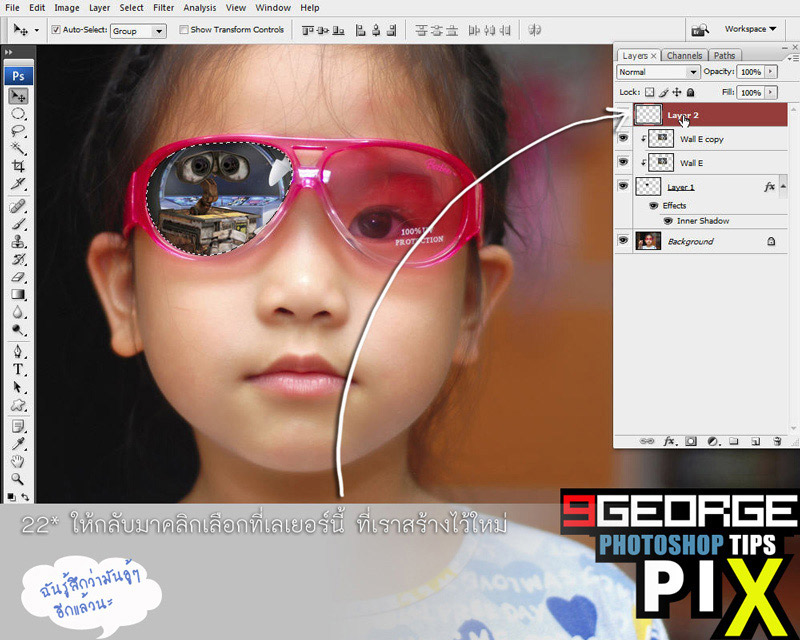Screen dimensions: 800x640
Task: Click the Add layer mask icon
Action: pos(691,441)
